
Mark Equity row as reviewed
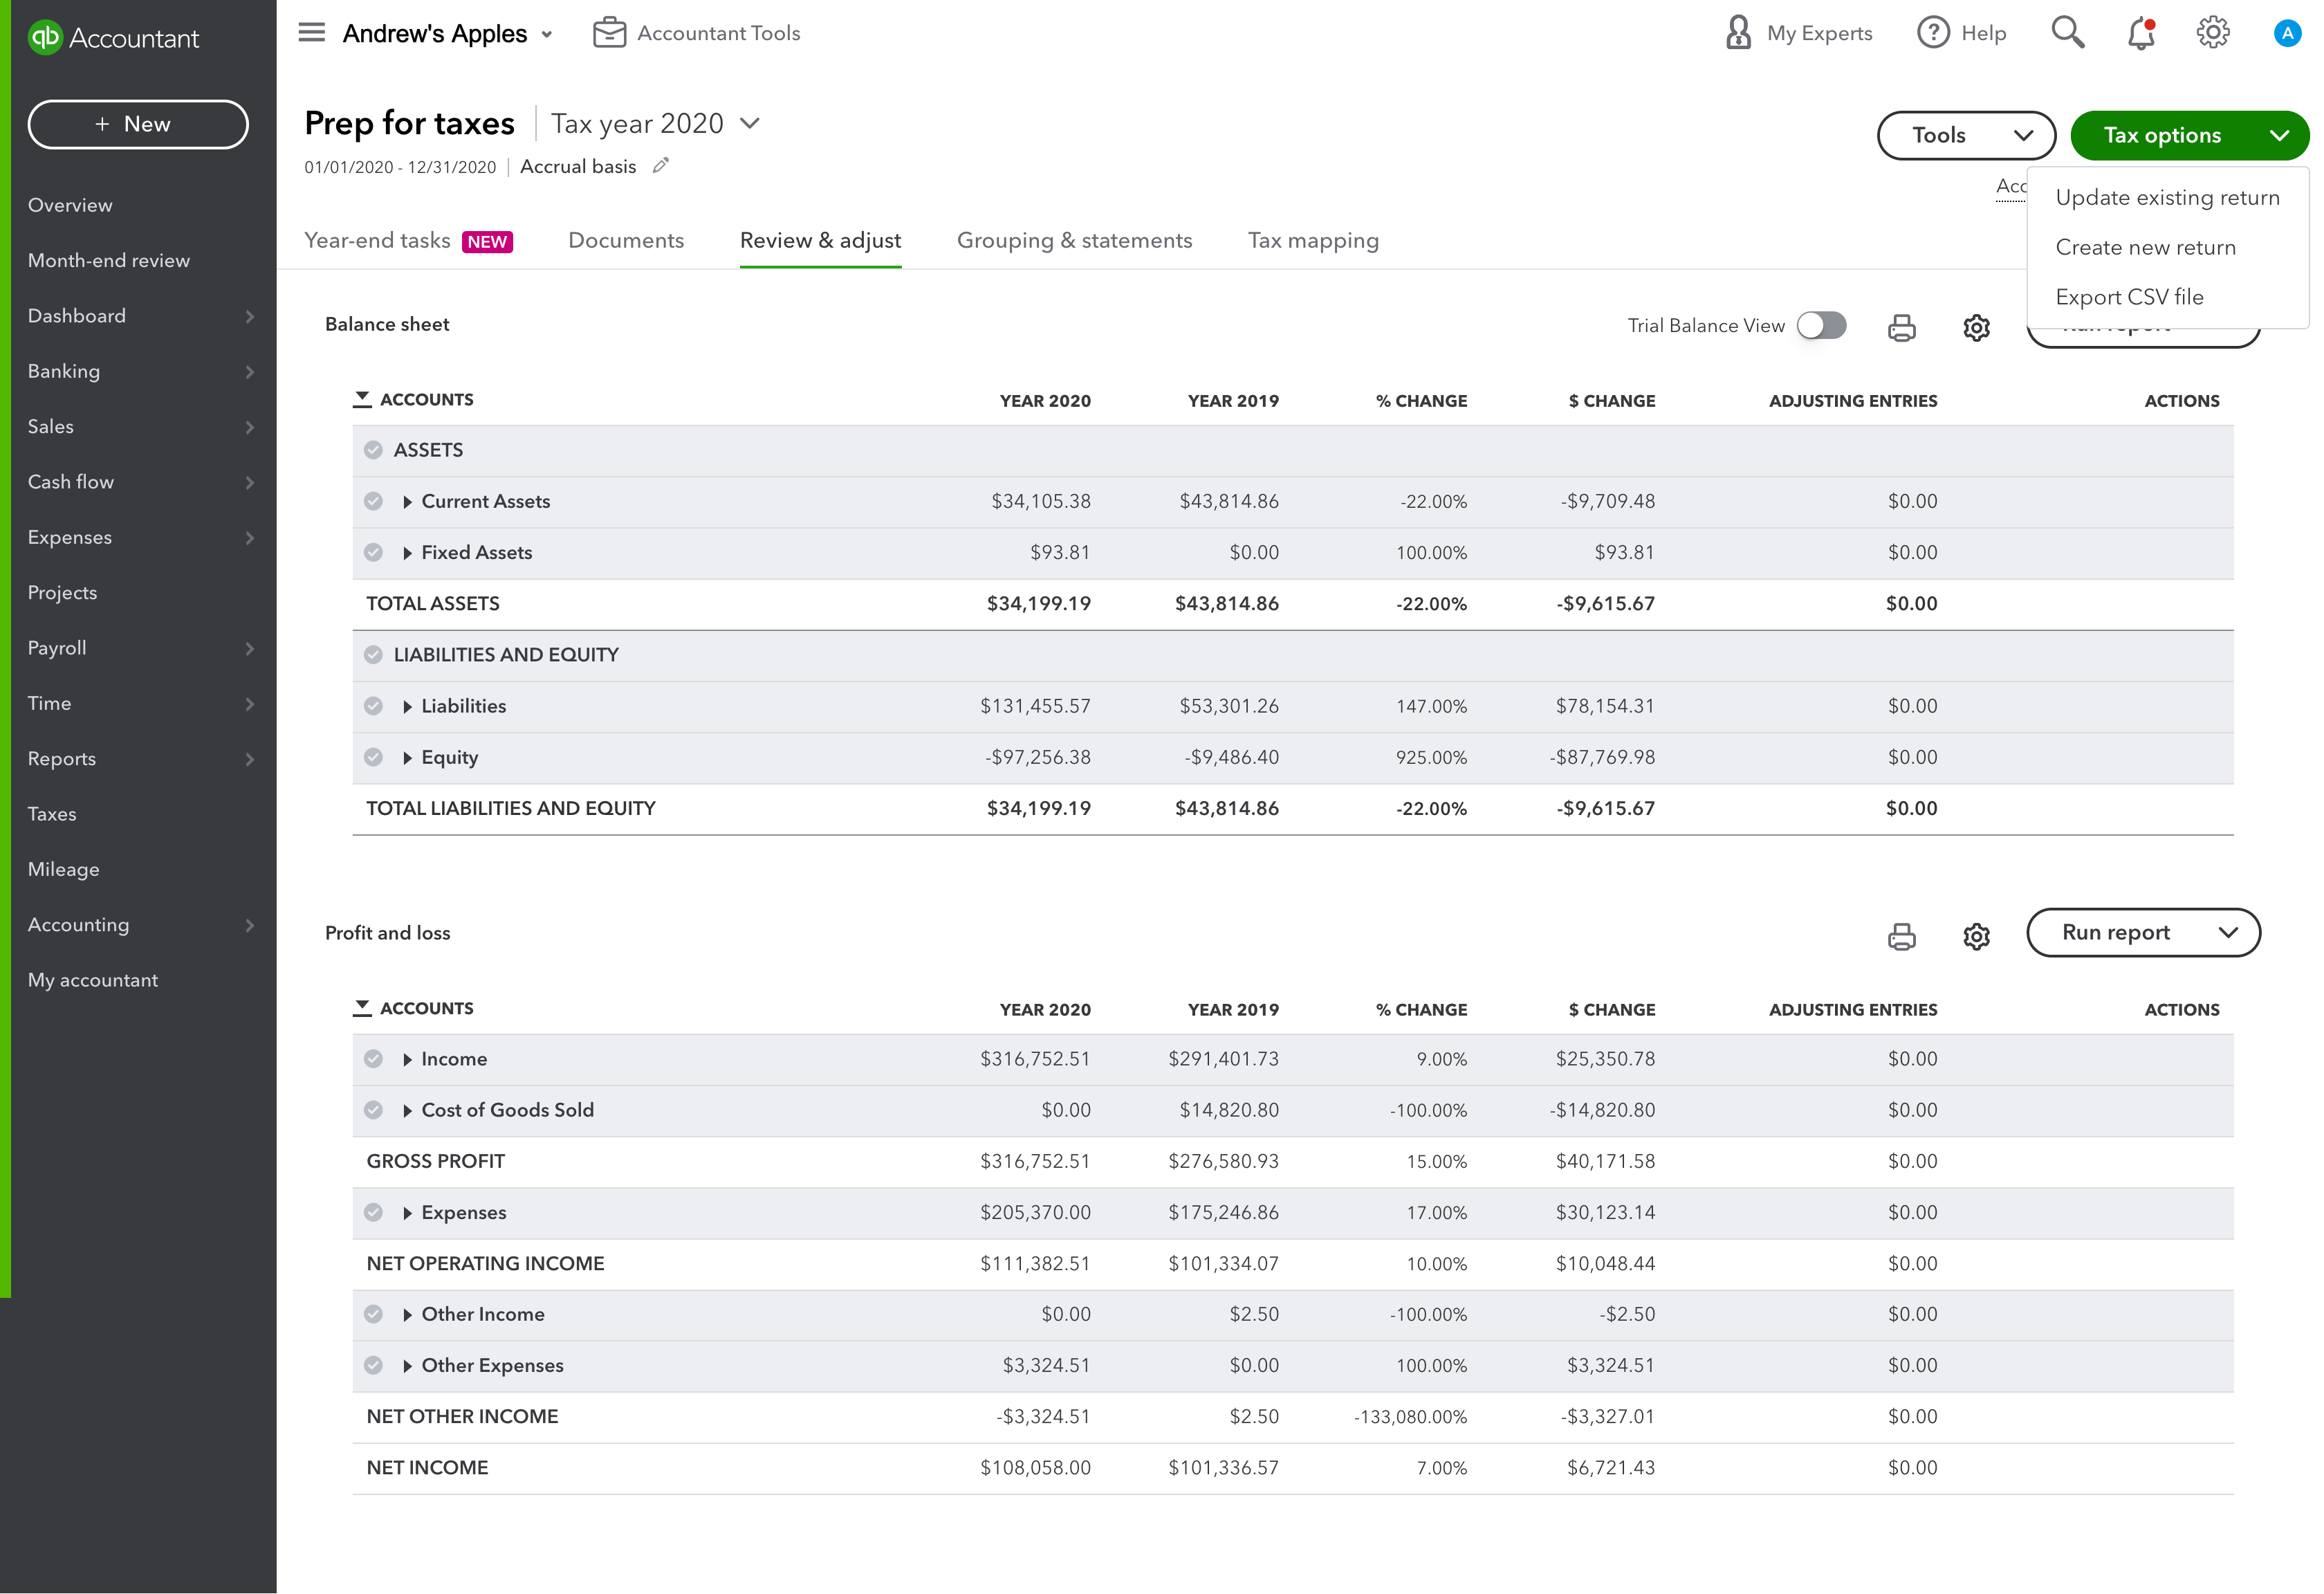[373, 757]
